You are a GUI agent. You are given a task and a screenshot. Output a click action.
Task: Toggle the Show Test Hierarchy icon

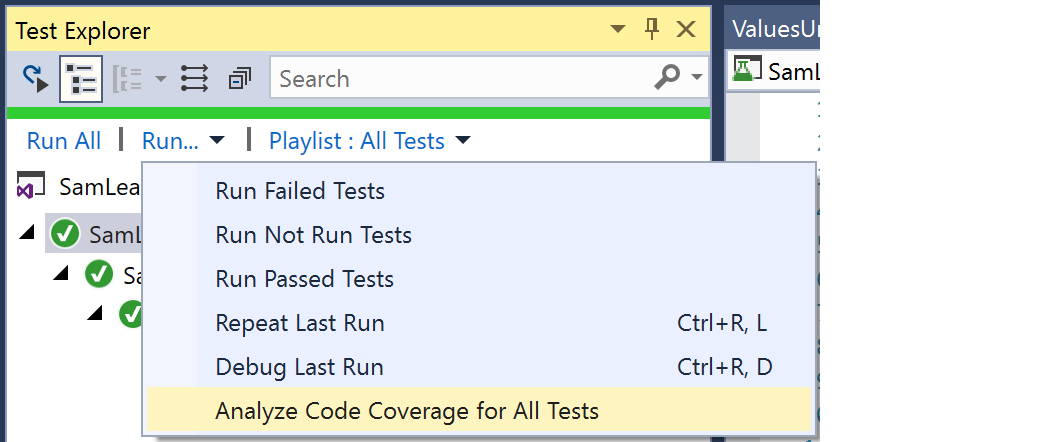coord(81,79)
